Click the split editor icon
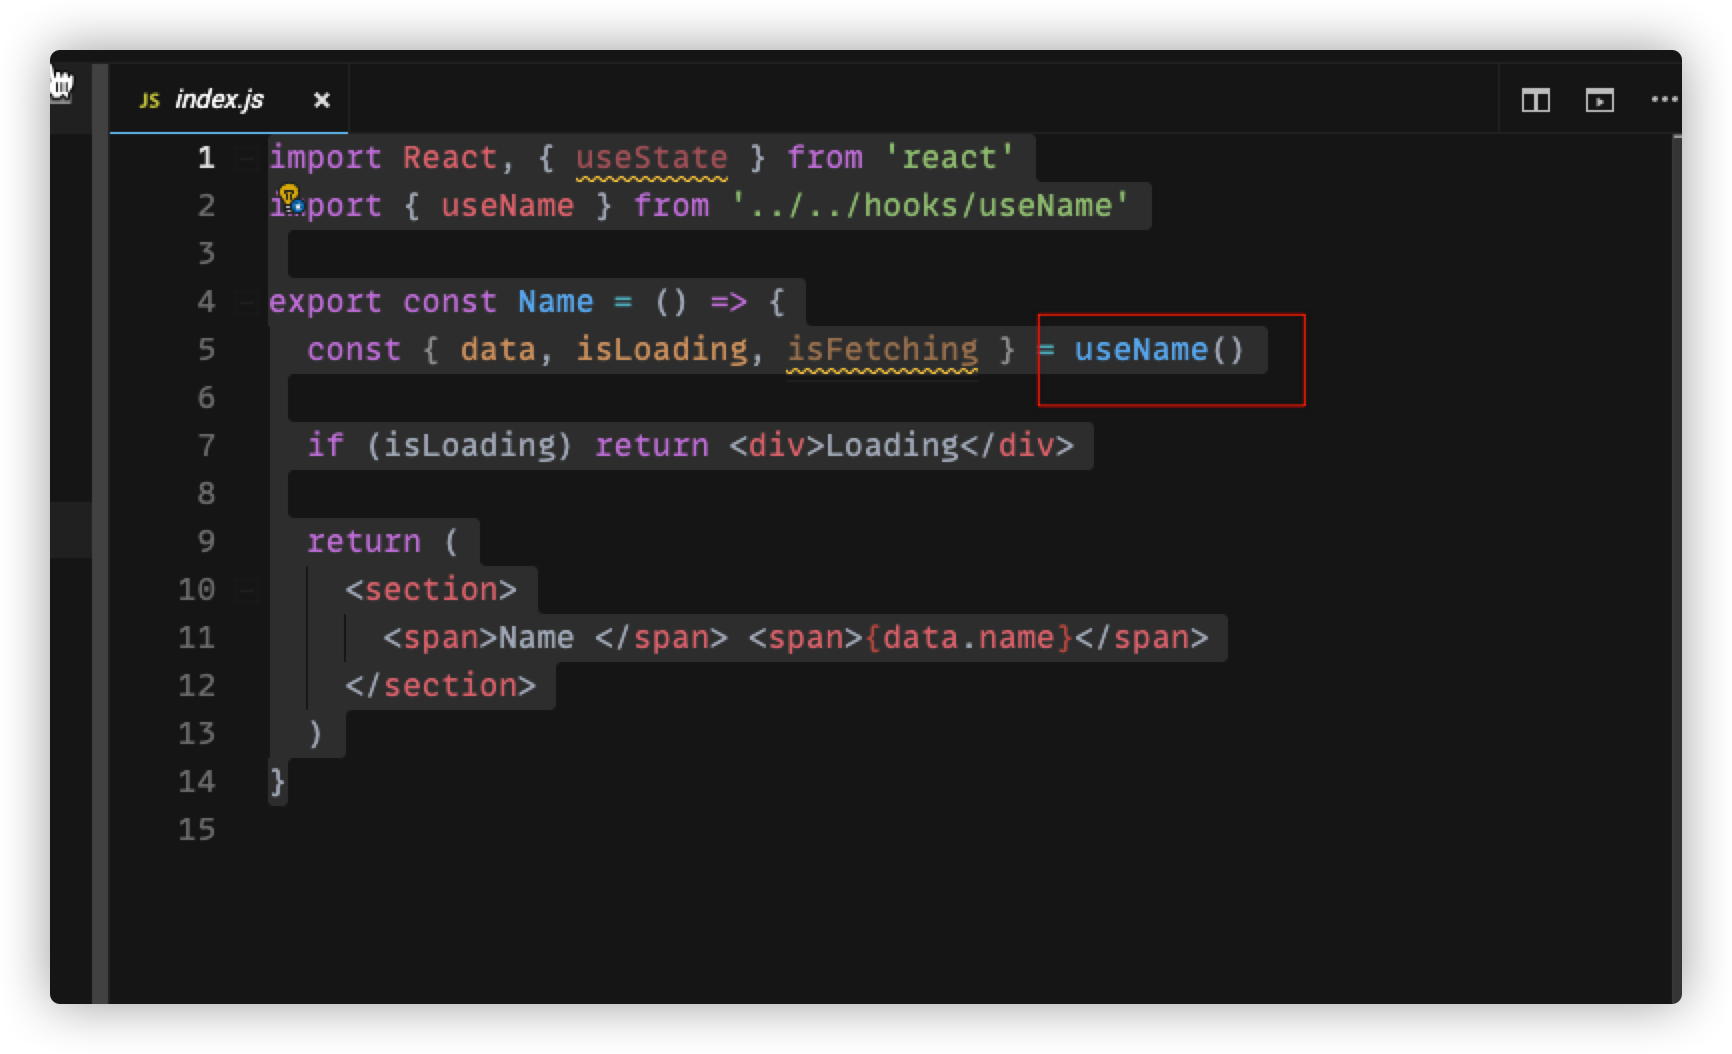This screenshot has height=1054, width=1732. pos(1535,100)
